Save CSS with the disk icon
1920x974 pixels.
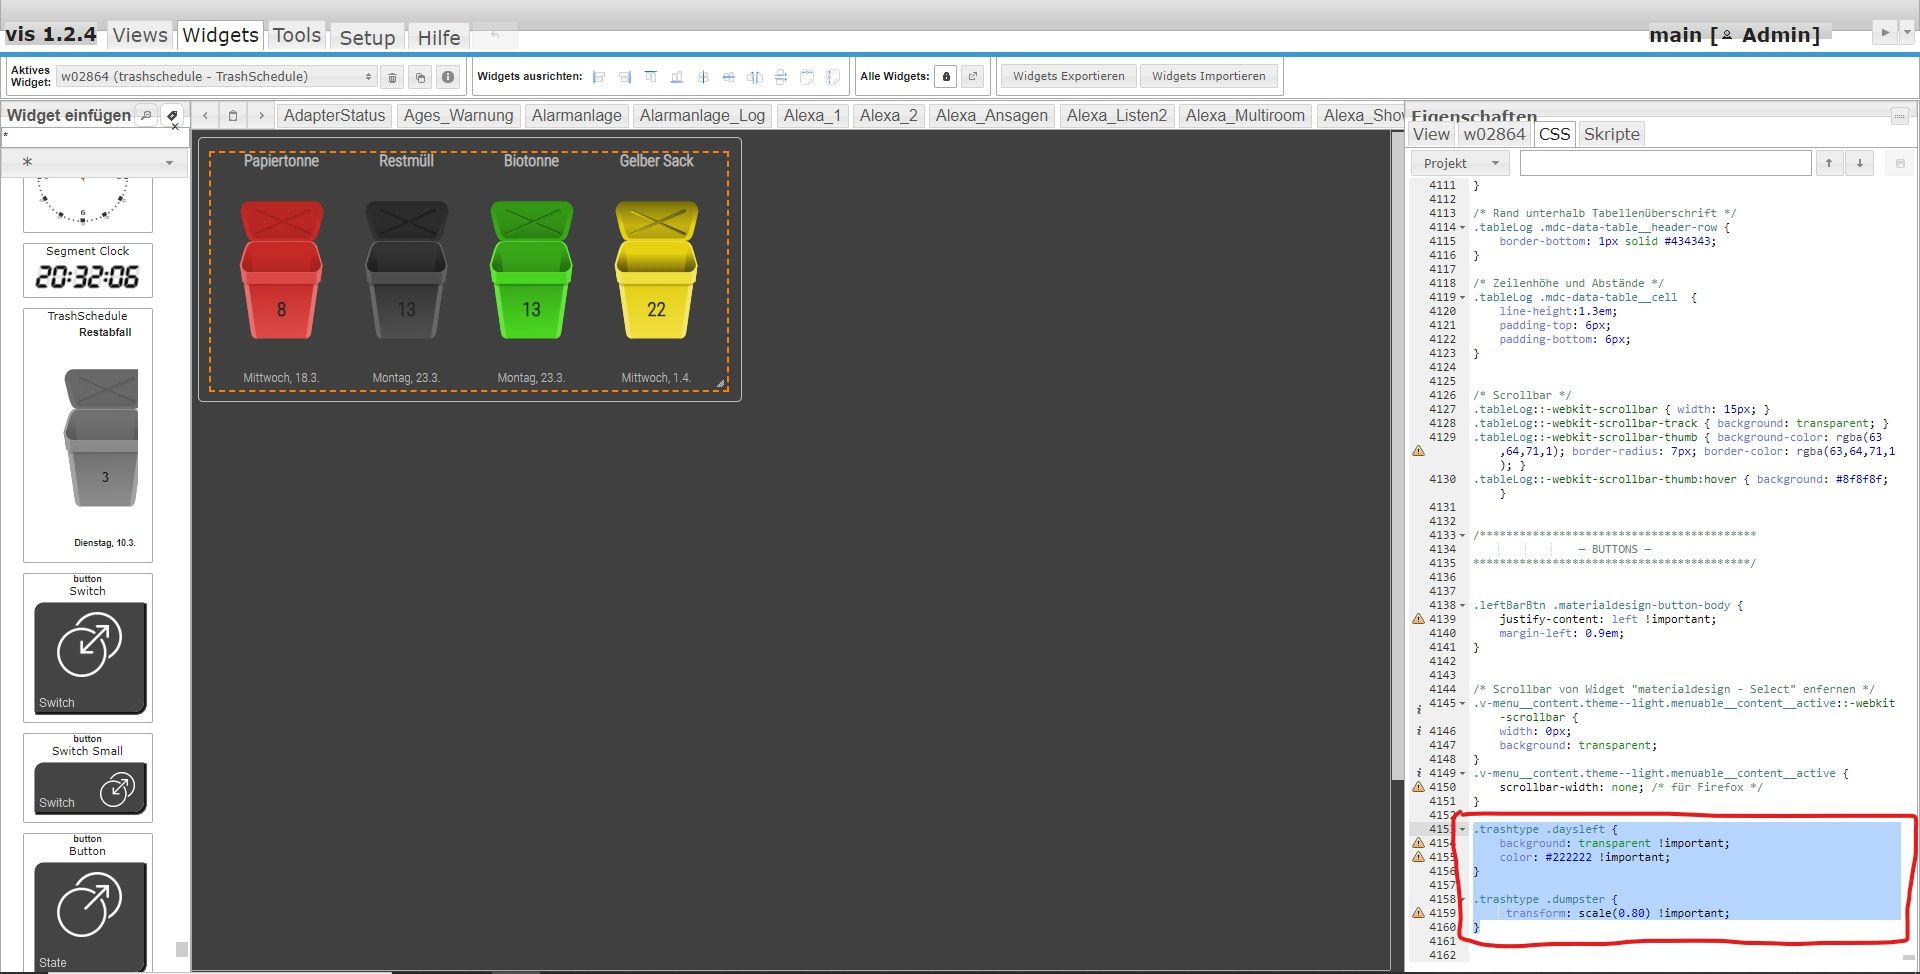(1900, 163)
